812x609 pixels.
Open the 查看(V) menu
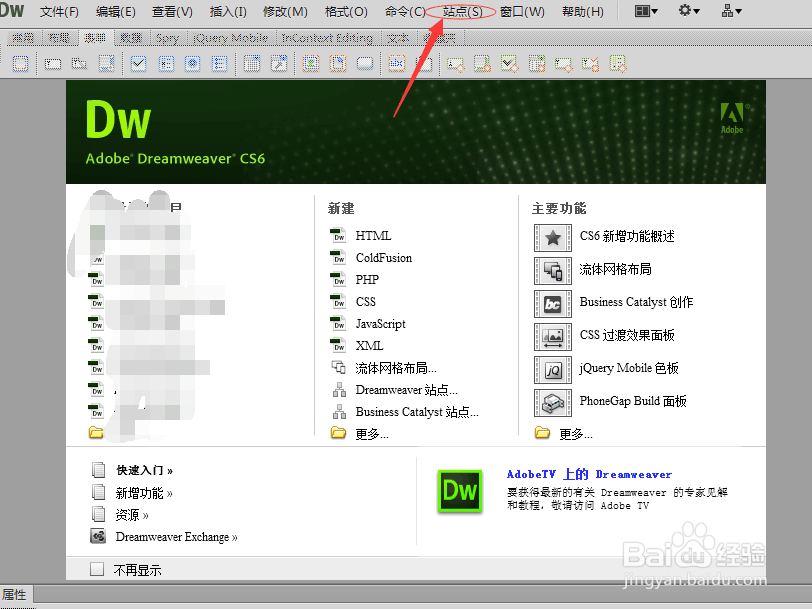click(172, 11)
